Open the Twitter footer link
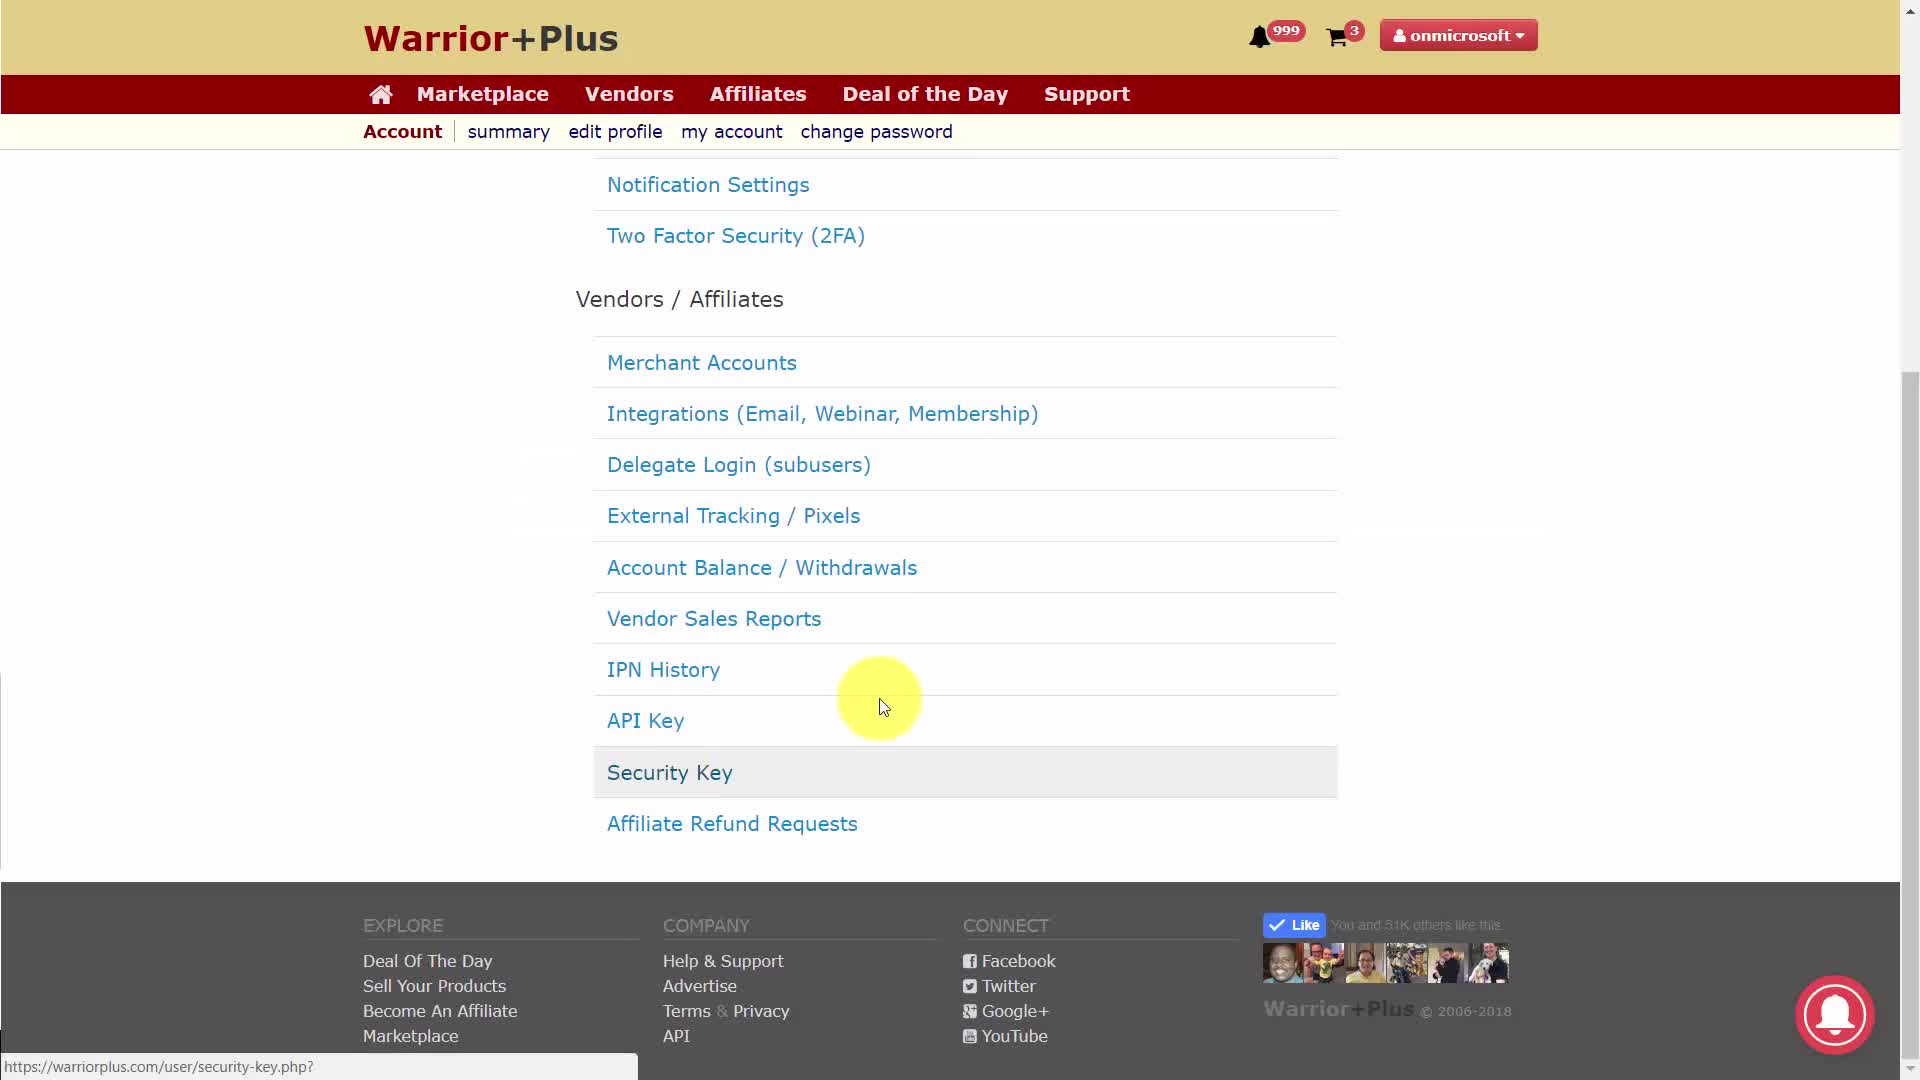Image resolution: width=1920 pixels, height=1080 pixels. 999,986
